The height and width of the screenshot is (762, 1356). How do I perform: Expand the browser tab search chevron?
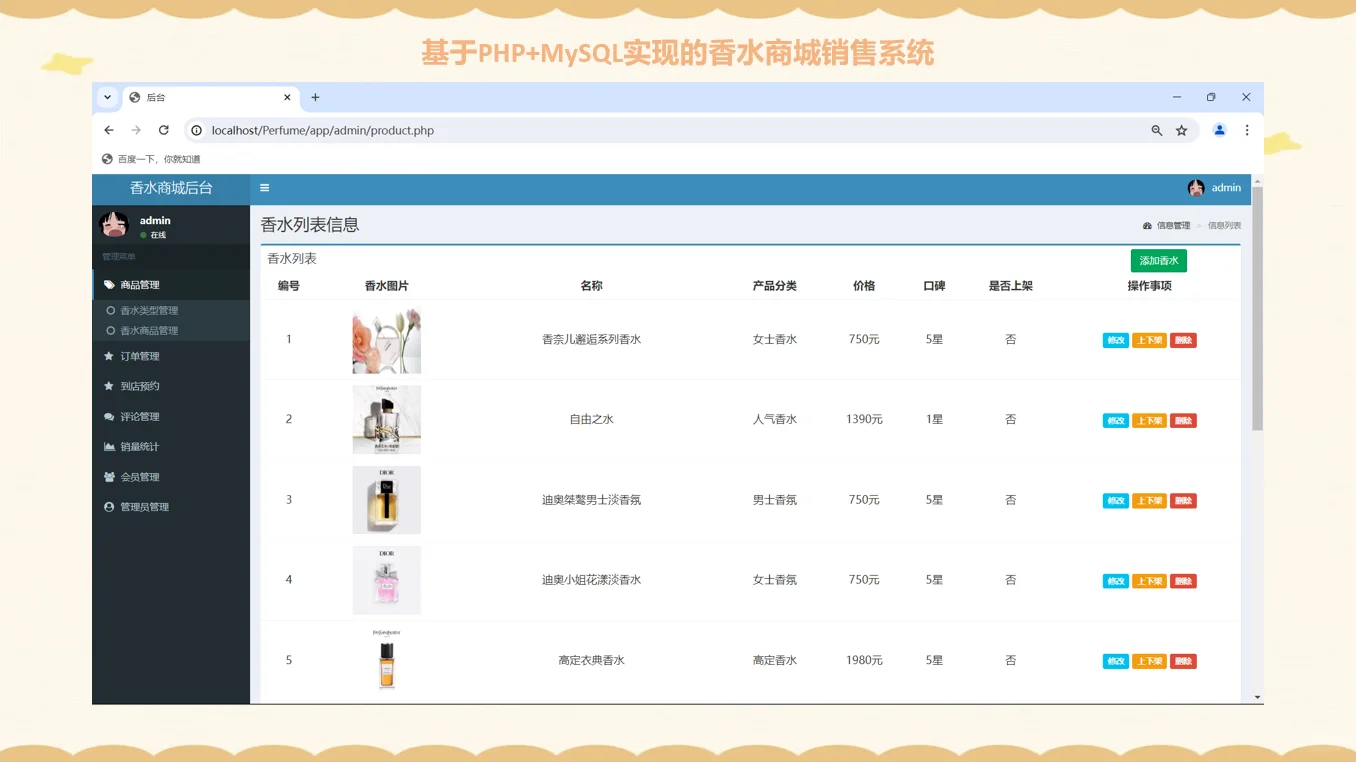[107, 97]
